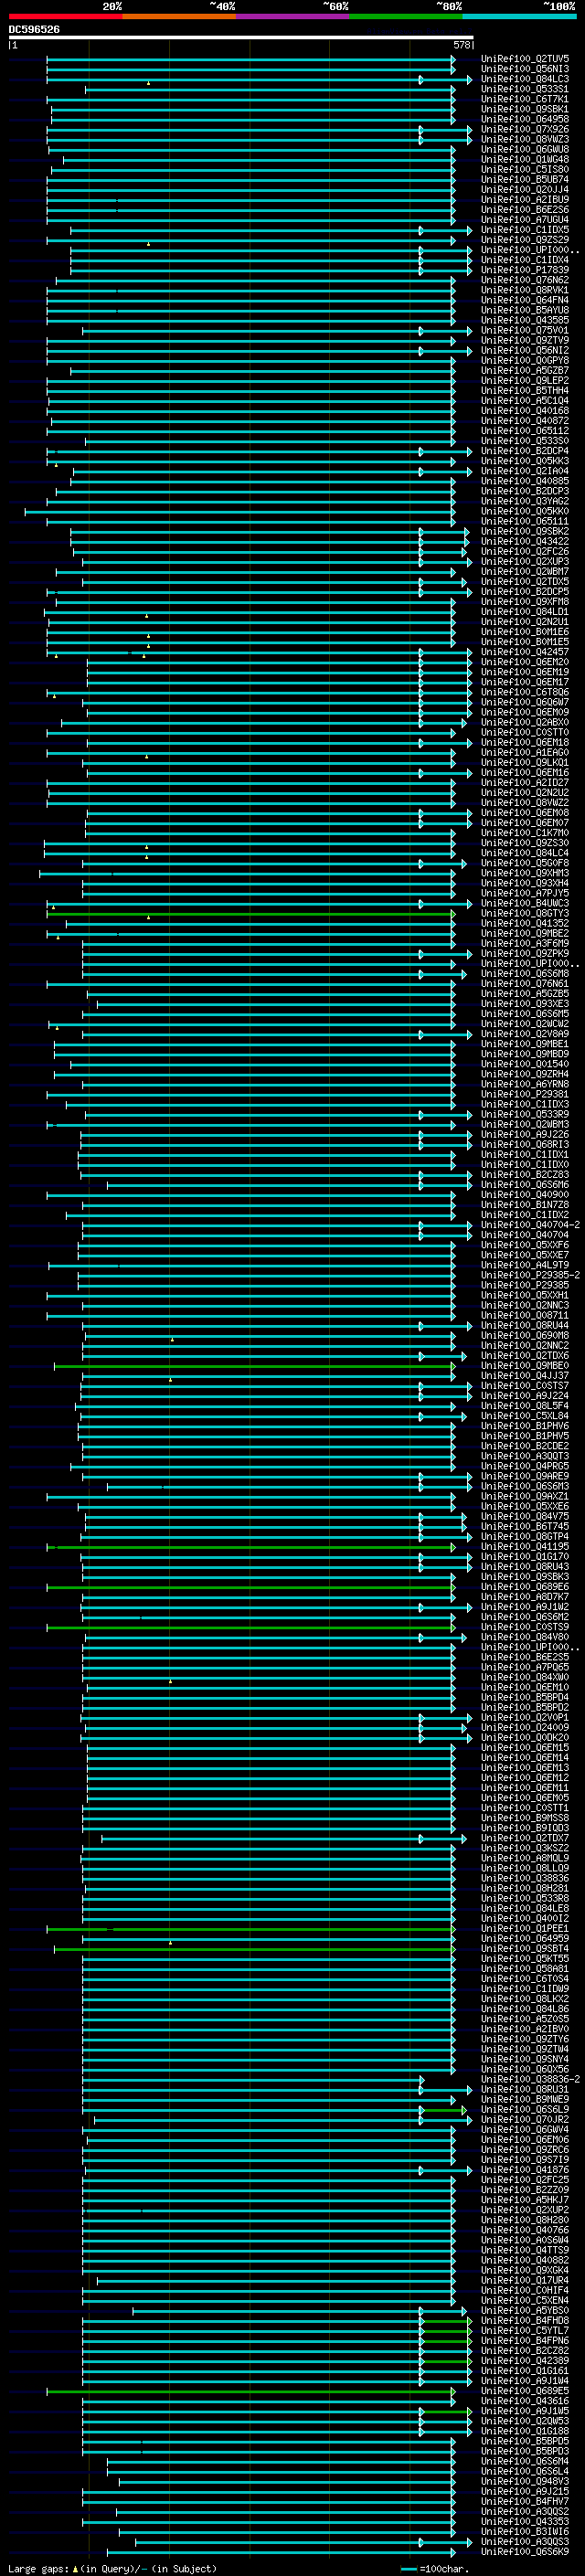Viewport: 585px width, 2576px height.
Task: Select label UniRef100_Q8L5F4
Action: click(525, 1405)
